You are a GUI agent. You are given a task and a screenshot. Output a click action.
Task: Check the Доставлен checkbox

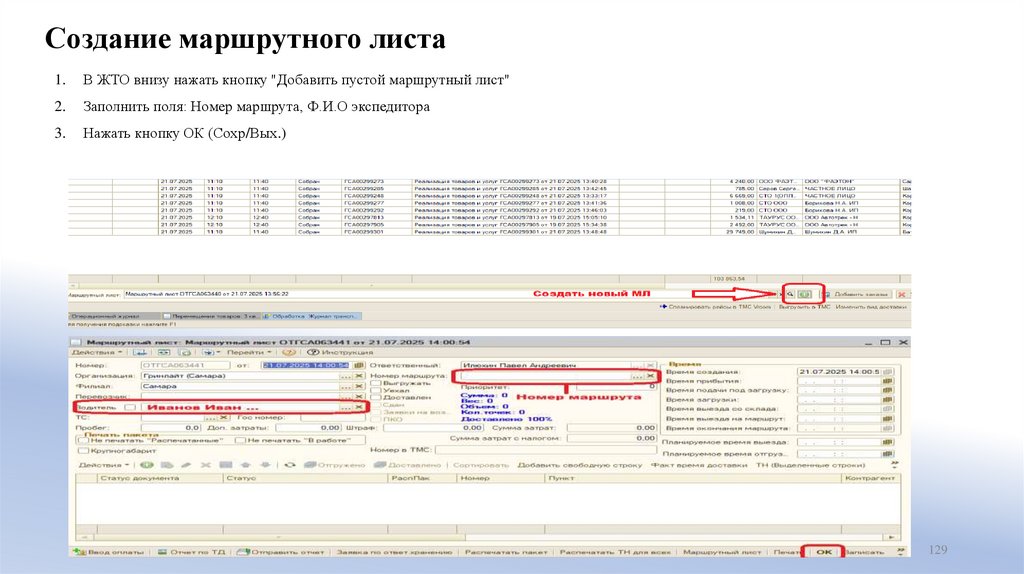[376, 397]
